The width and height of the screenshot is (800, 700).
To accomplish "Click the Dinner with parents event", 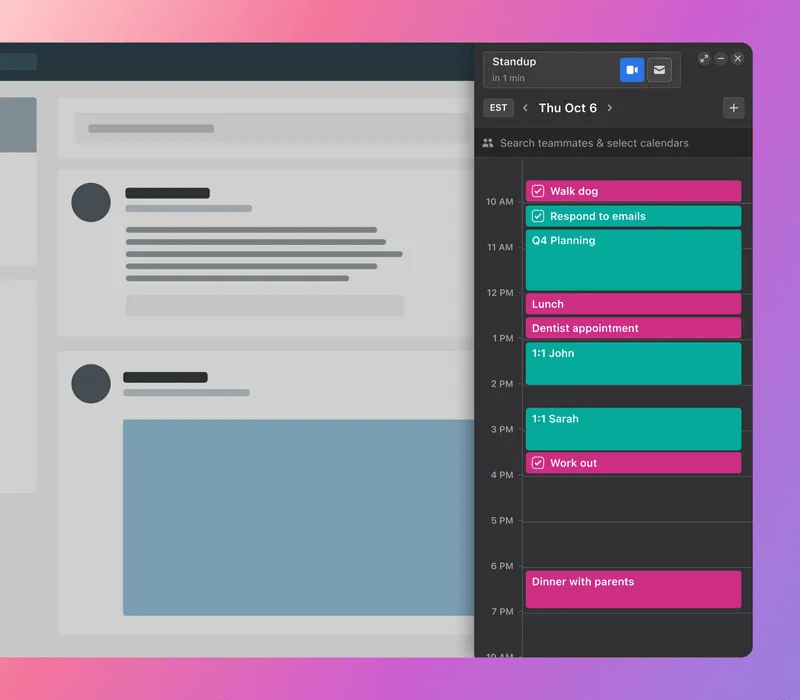I will click(633, 589).
